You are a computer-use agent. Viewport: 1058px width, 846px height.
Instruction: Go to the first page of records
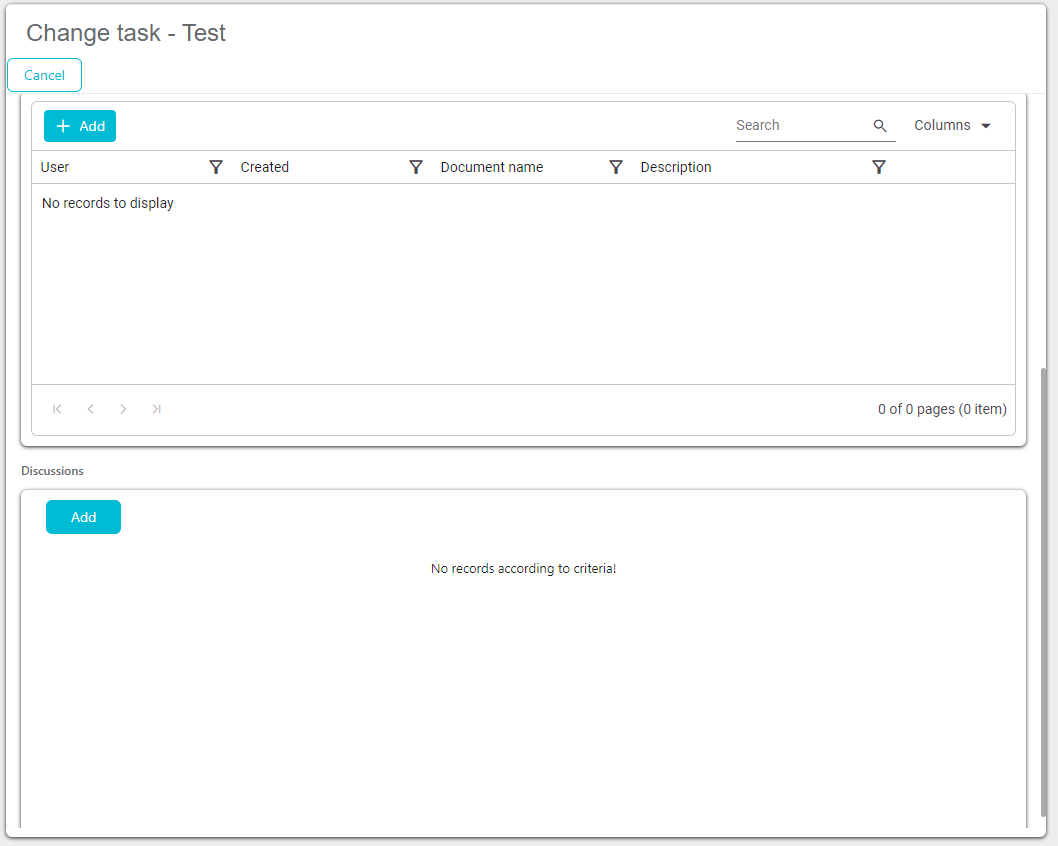[58, 409]
